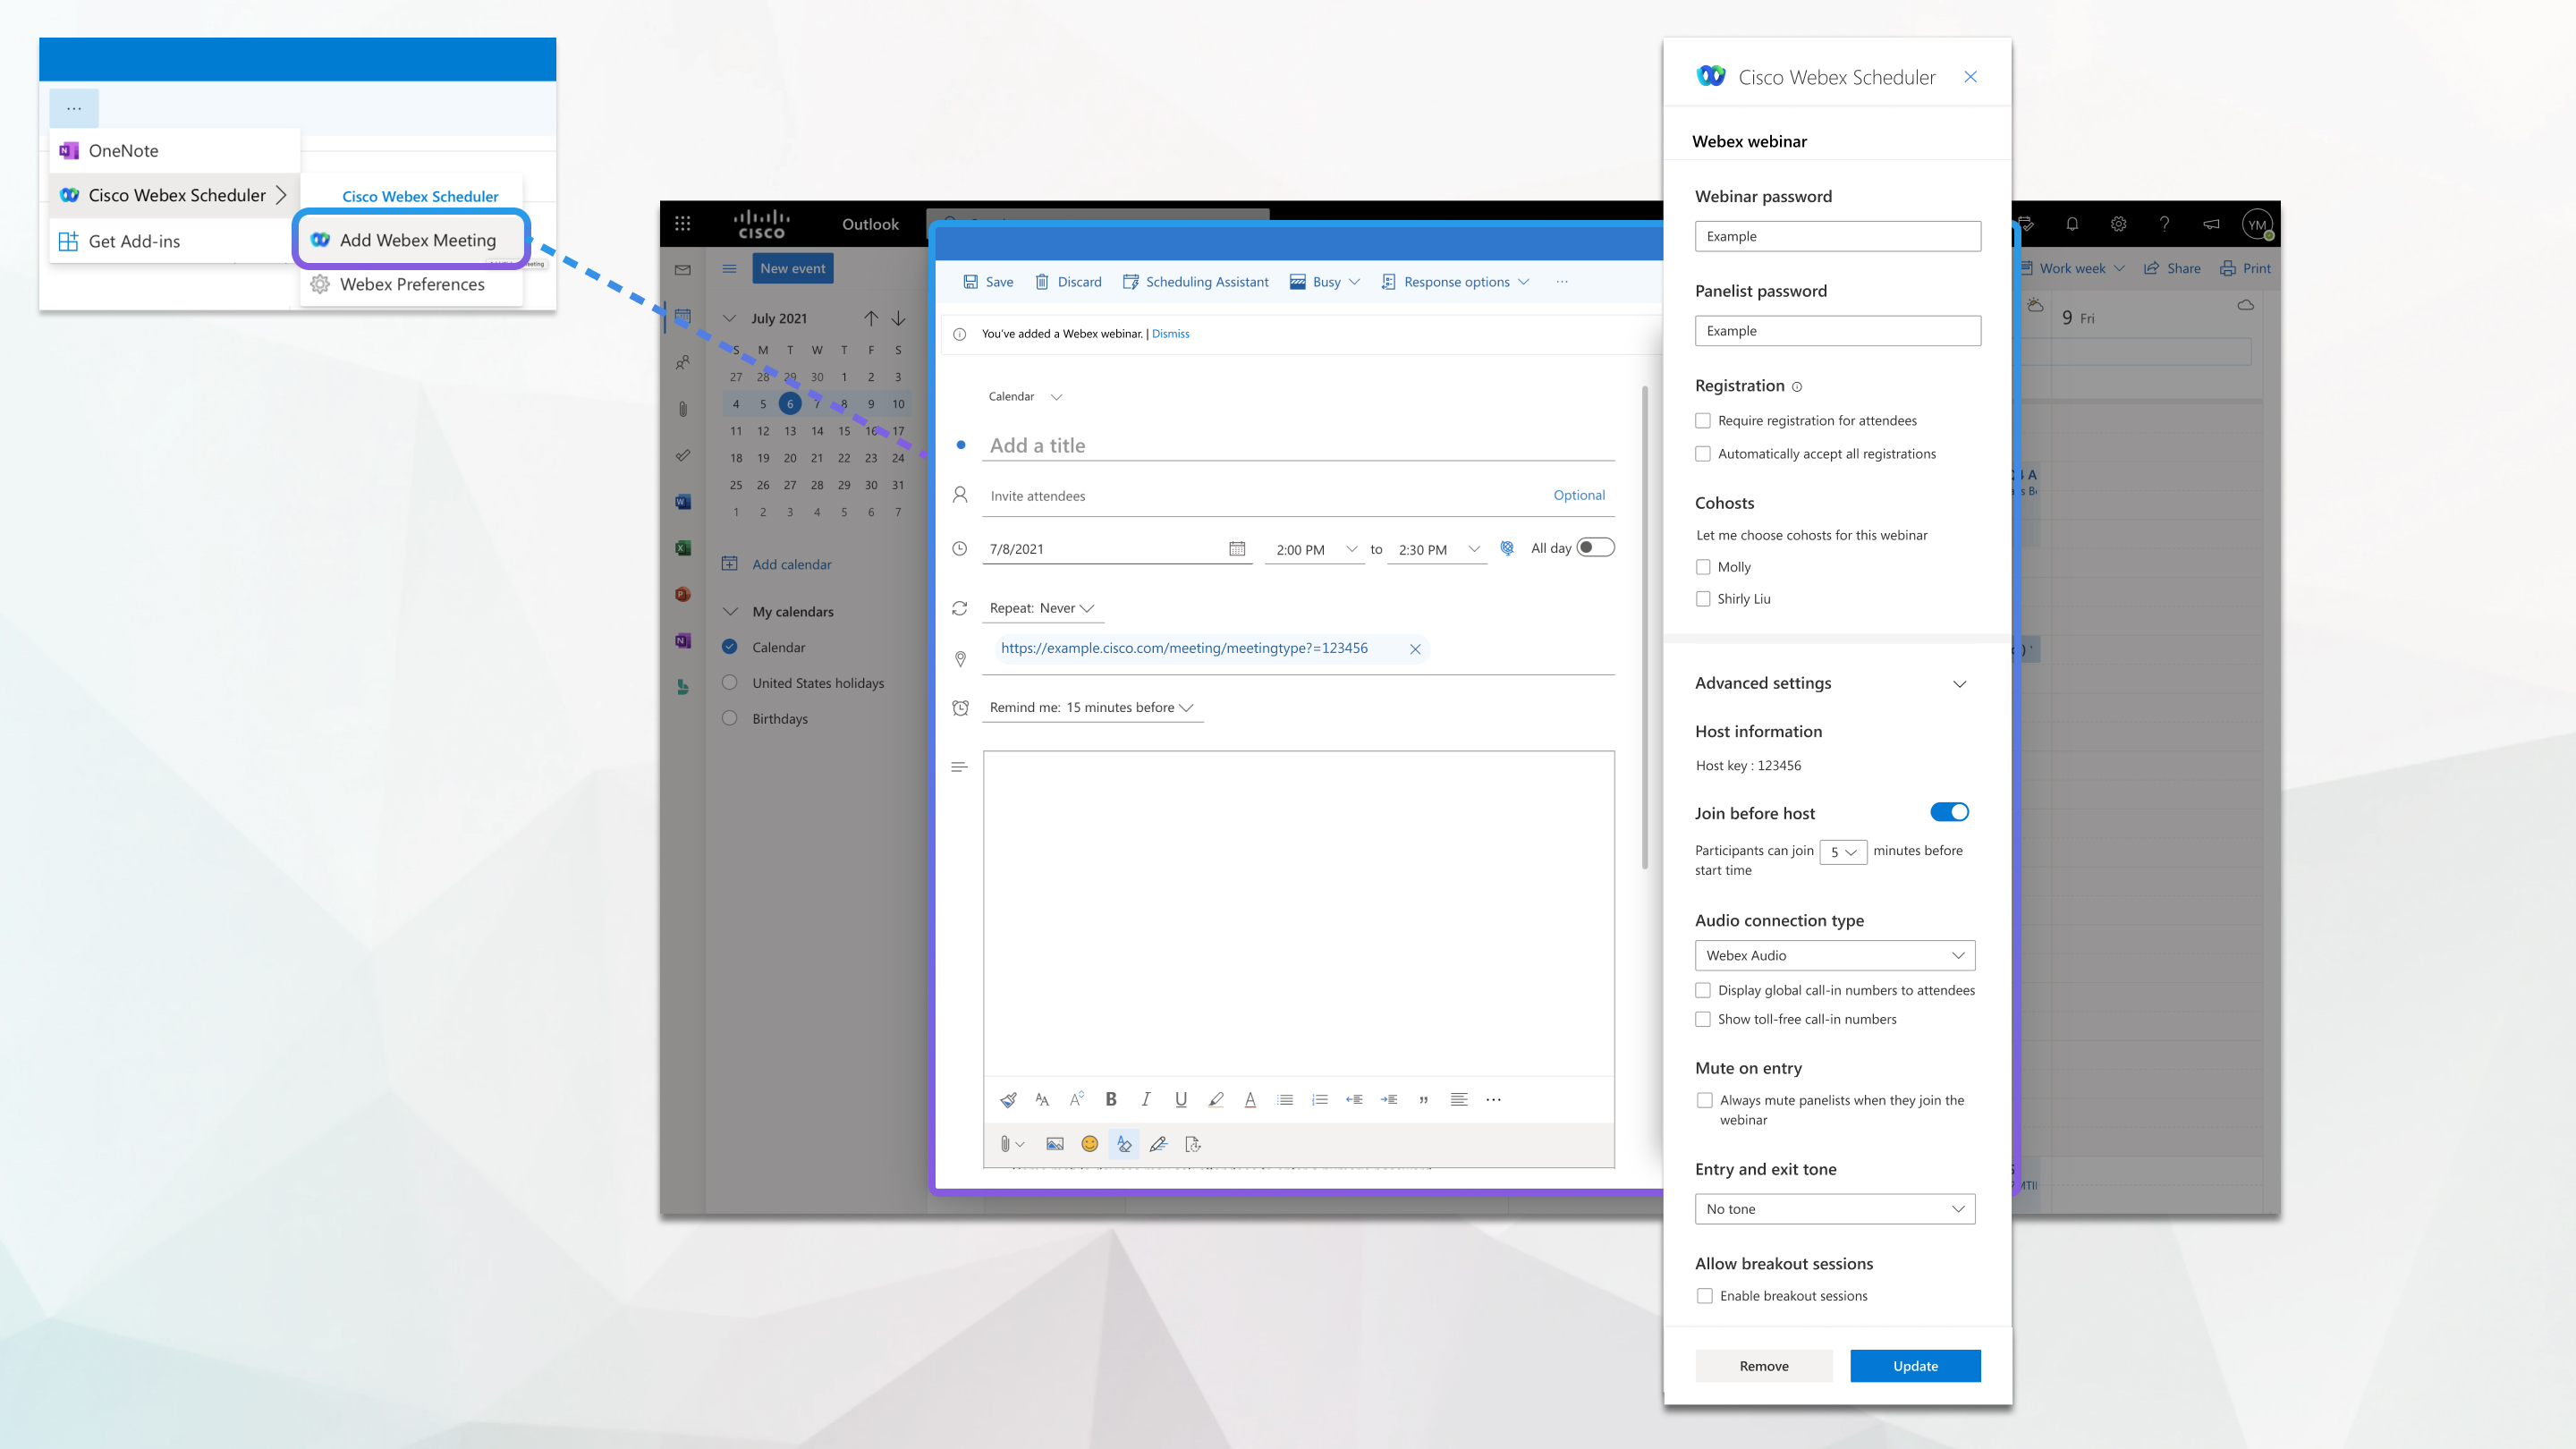The width and height of the screenshot is (2576, 1449).
Task: Select Audio connection type dropdown
Action: click(x=1835, y=955)
